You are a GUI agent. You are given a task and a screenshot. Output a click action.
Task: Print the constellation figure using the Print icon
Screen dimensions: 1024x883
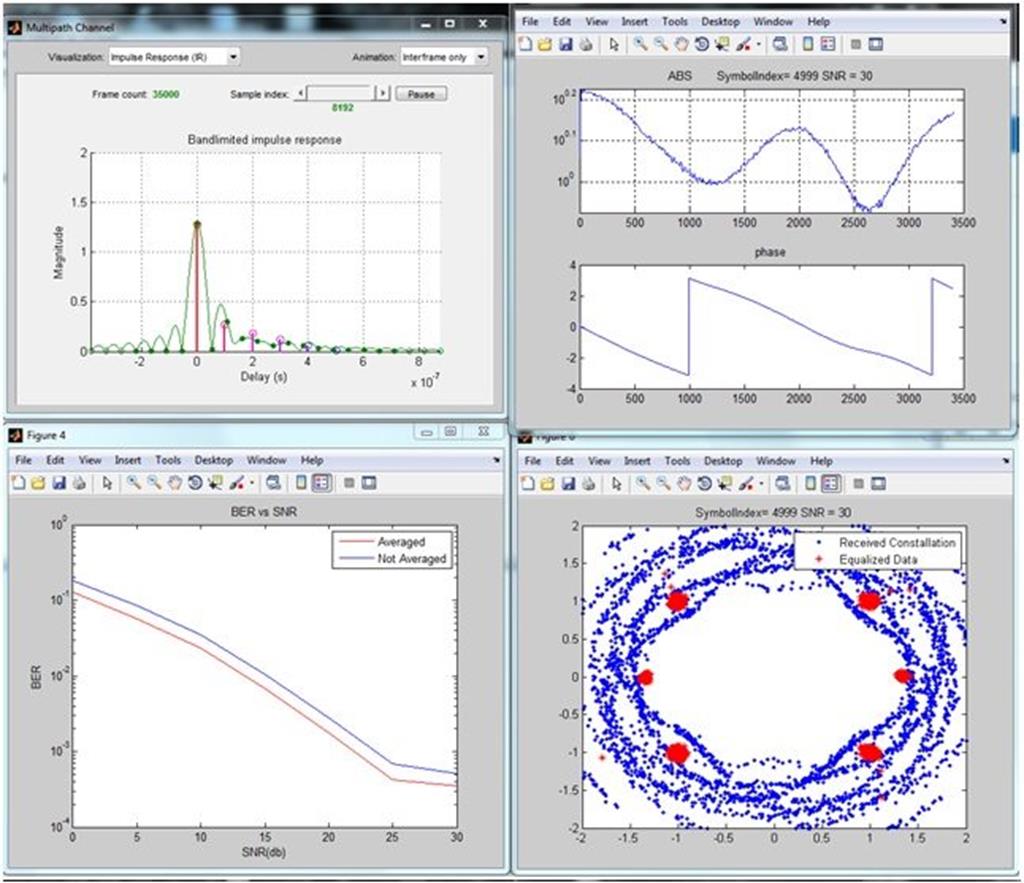point(587,483)
